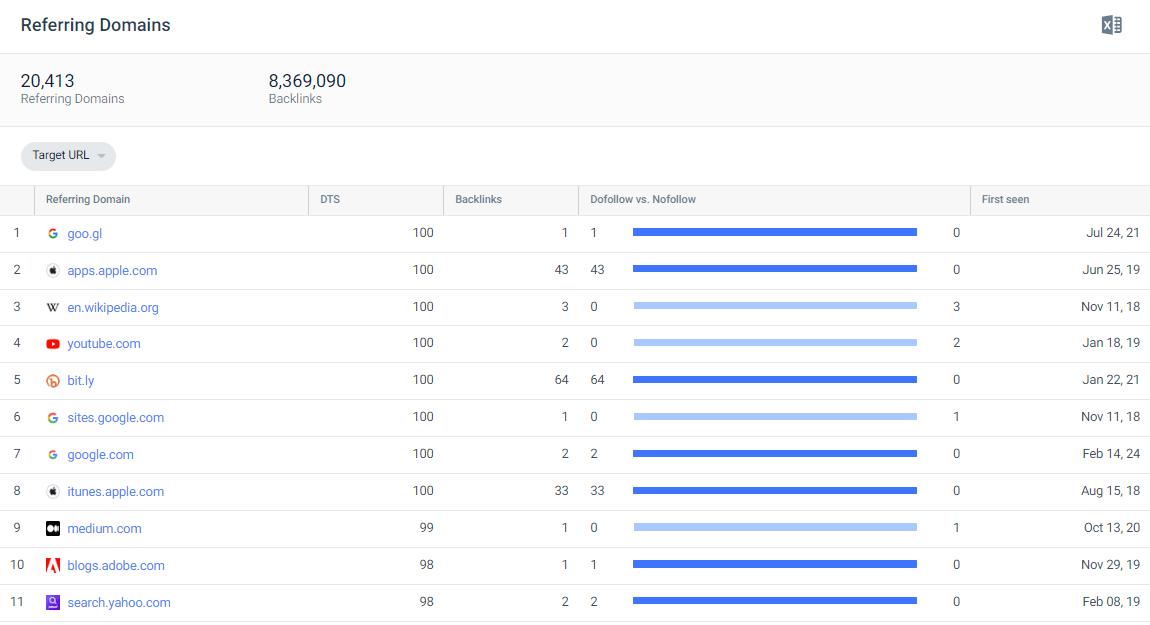Click the Google icon beside sites.google.com
The image size is (1150, 625).
(x=52, y=417)
